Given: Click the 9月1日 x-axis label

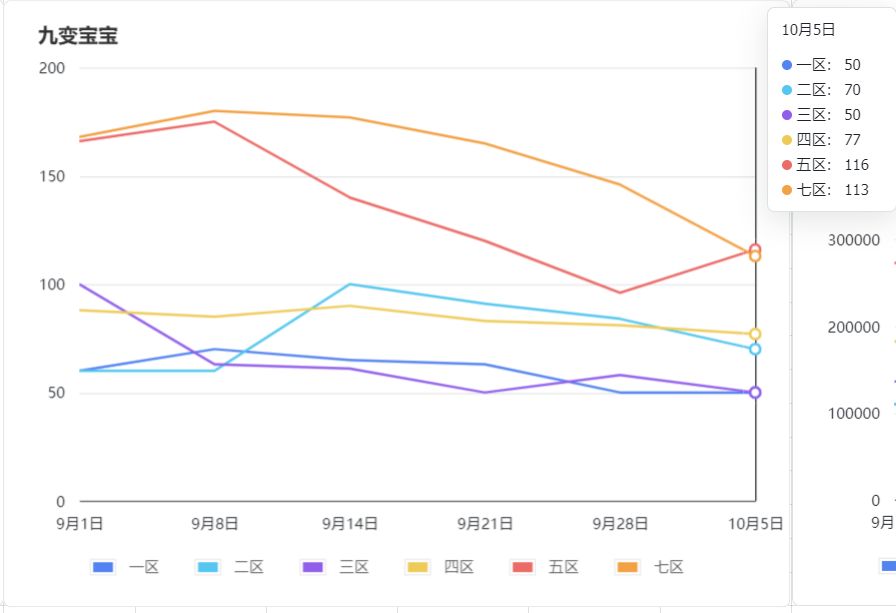Looking at the screenshot, I should (x=79, y=523).
